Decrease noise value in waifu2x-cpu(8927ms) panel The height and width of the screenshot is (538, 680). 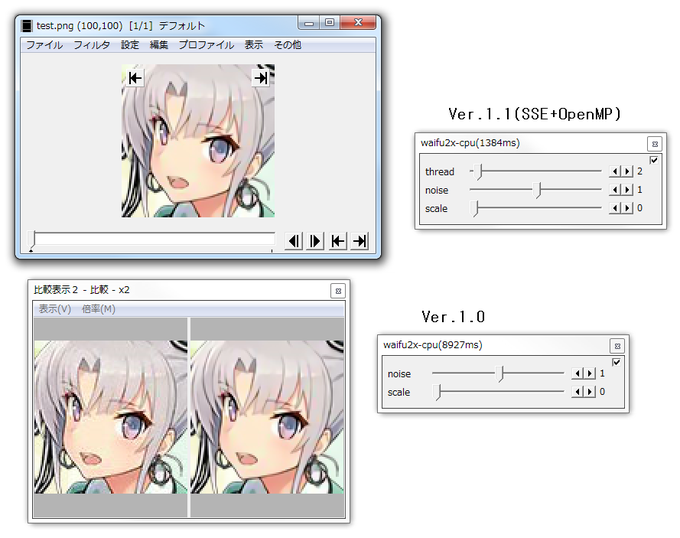pos(577,373)
